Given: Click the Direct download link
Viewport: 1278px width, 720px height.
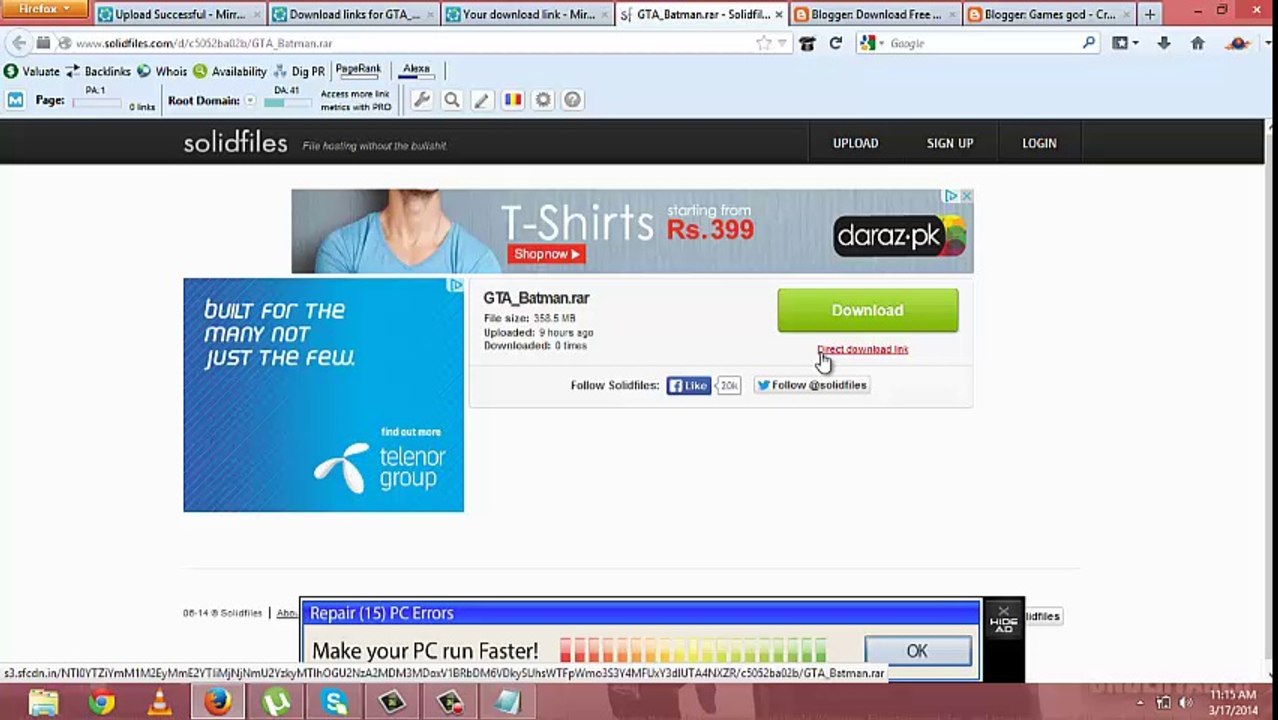Looking at the screenshot, I should (x=862, y=349).
